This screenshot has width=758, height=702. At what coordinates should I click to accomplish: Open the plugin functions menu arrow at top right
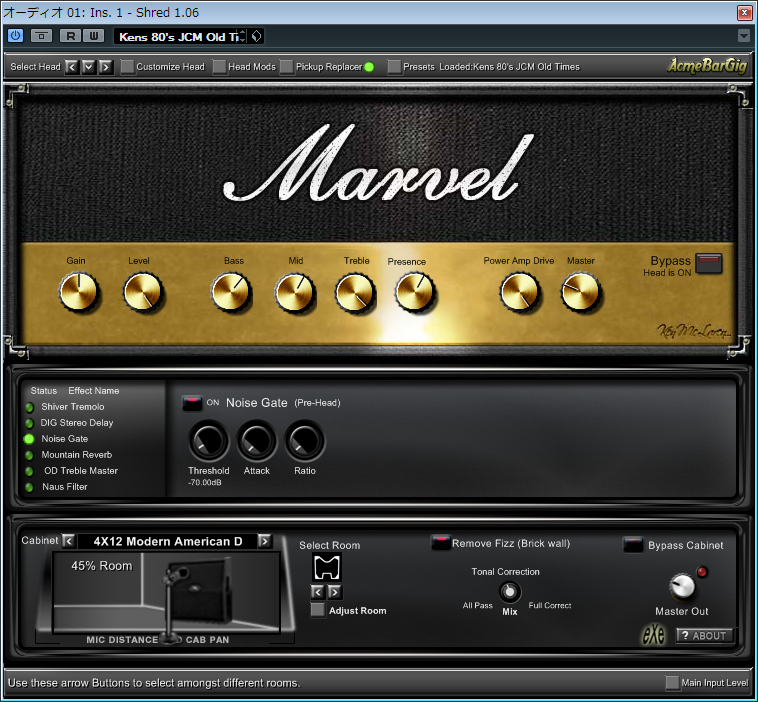744,36
